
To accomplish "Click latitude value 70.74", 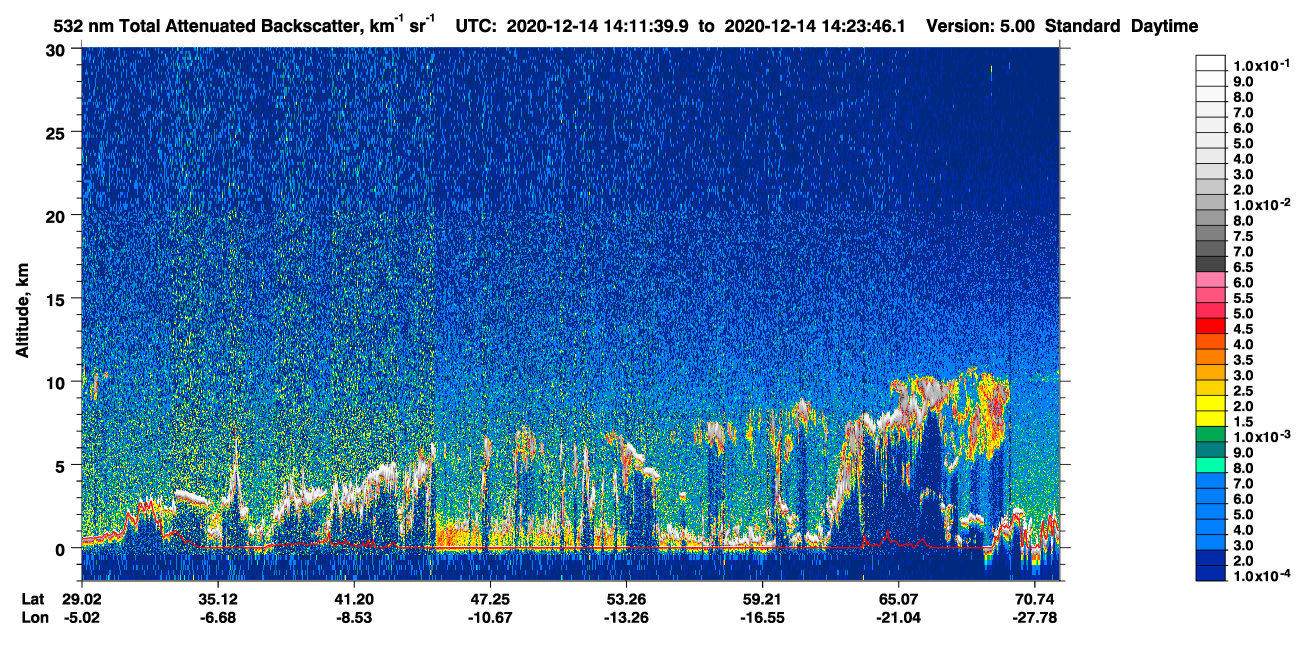I will click(x=1034, y=599).
